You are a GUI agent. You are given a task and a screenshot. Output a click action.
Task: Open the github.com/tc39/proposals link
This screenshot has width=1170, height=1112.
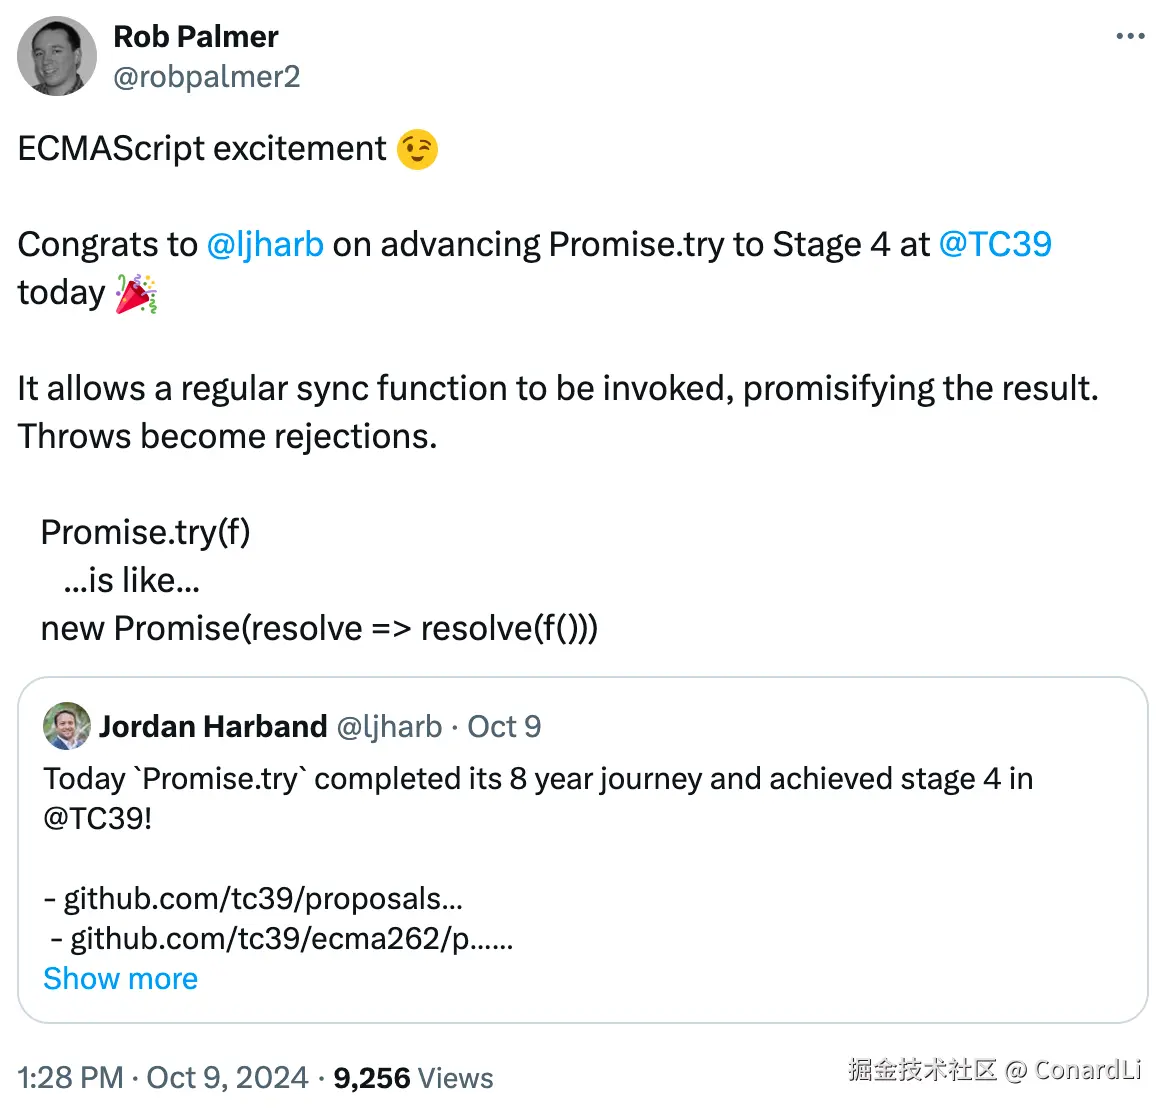click(262, 899)
